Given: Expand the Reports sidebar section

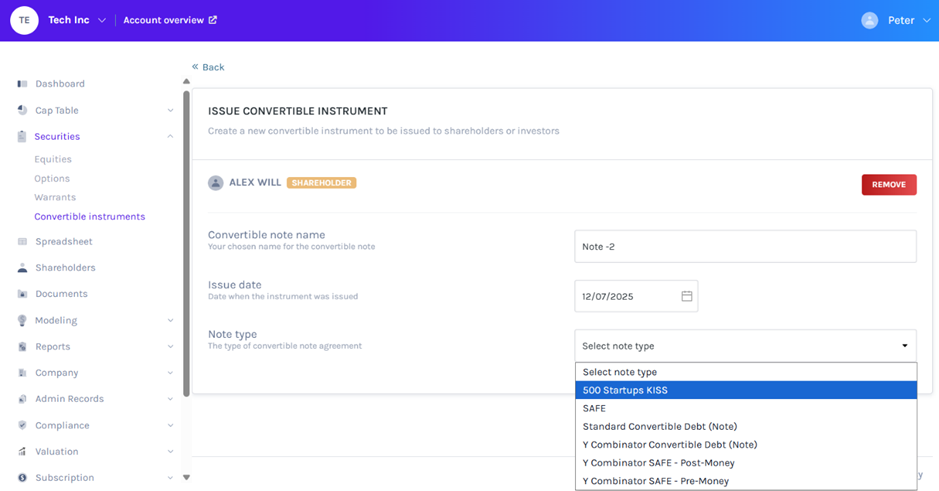Looking at the screenshot, I should point(170,347).
